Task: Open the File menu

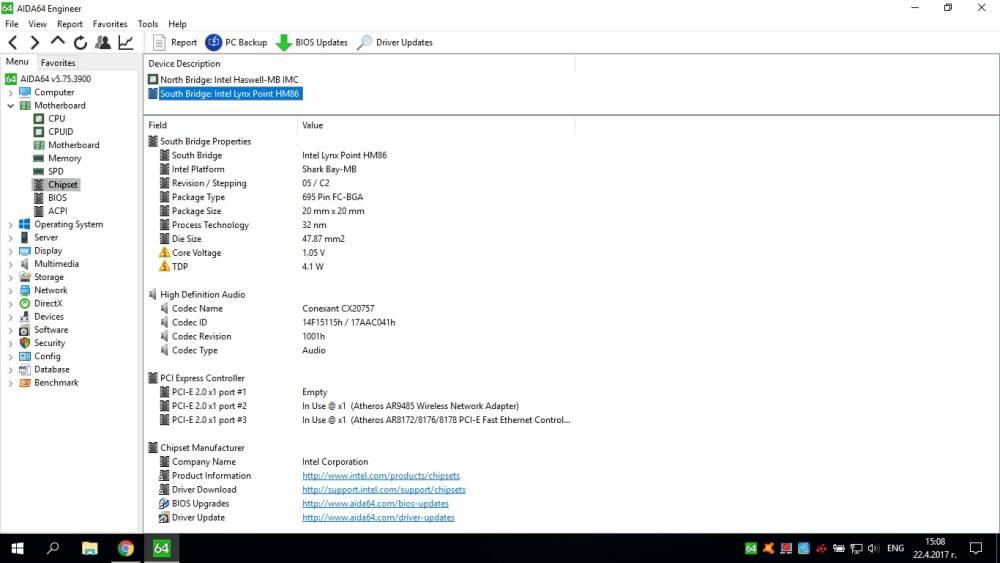Action: tap(11, 24)
